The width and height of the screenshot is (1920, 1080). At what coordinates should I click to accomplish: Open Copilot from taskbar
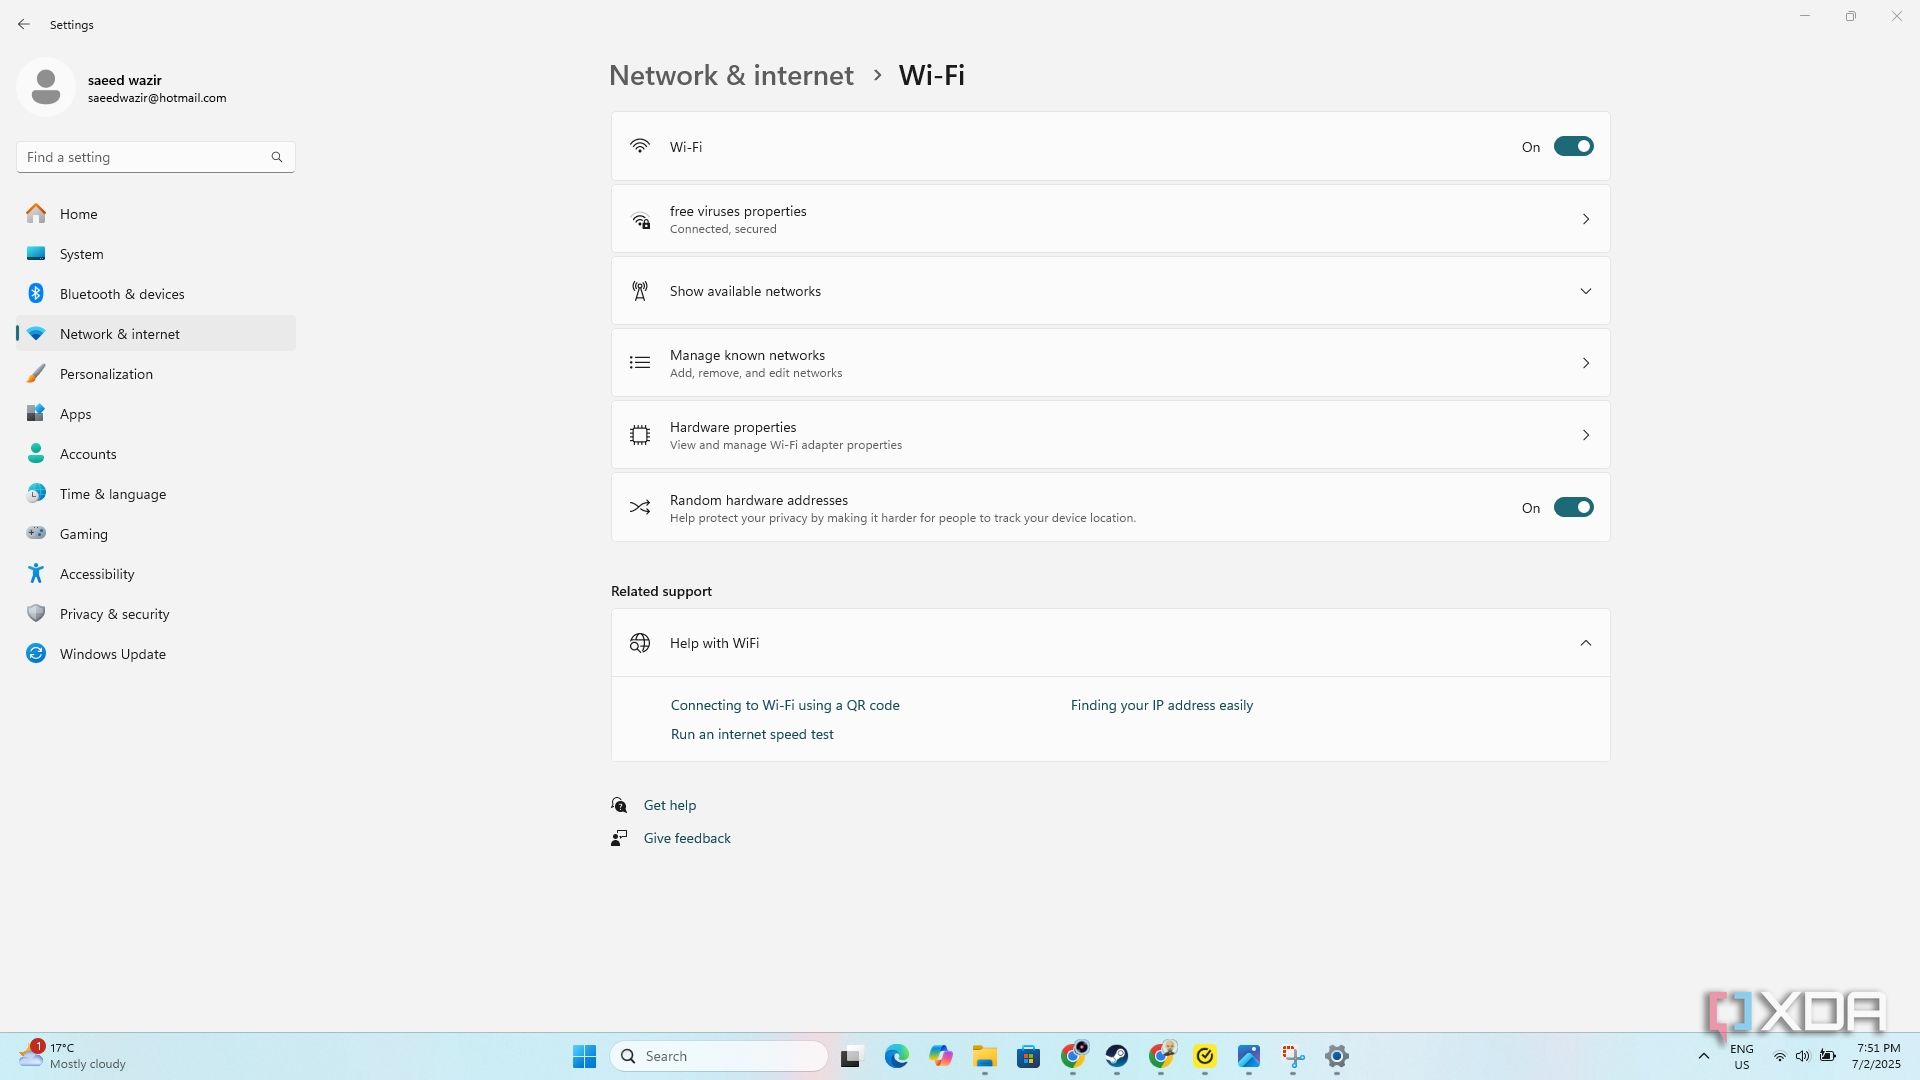[x=941, y=1056]
